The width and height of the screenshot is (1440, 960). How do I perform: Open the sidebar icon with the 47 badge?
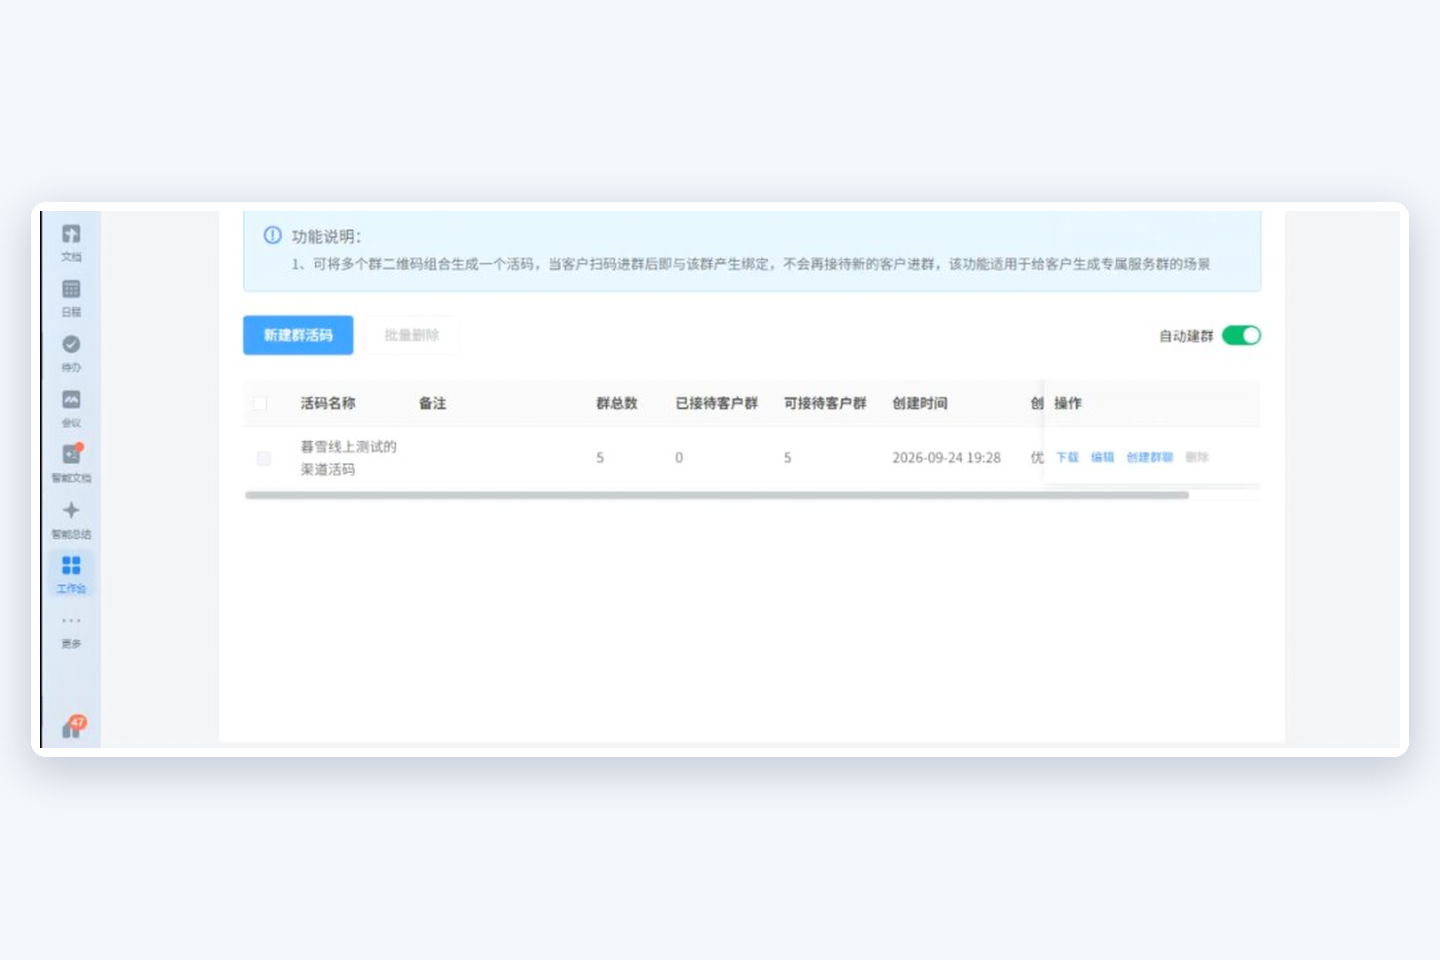tap(73, 727)
